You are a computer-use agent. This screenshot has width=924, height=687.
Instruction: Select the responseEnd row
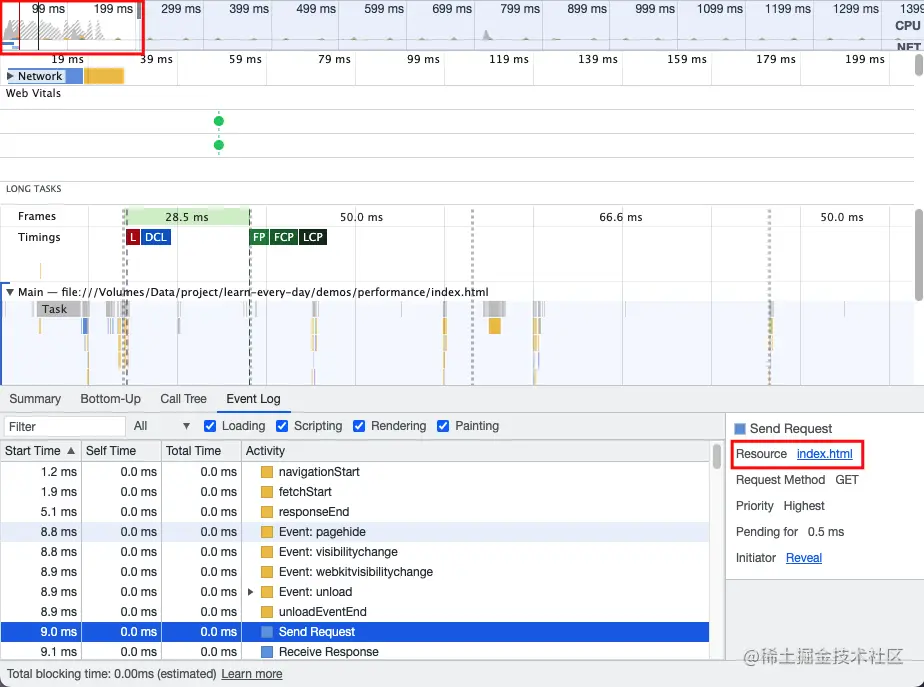coord(355,512)
